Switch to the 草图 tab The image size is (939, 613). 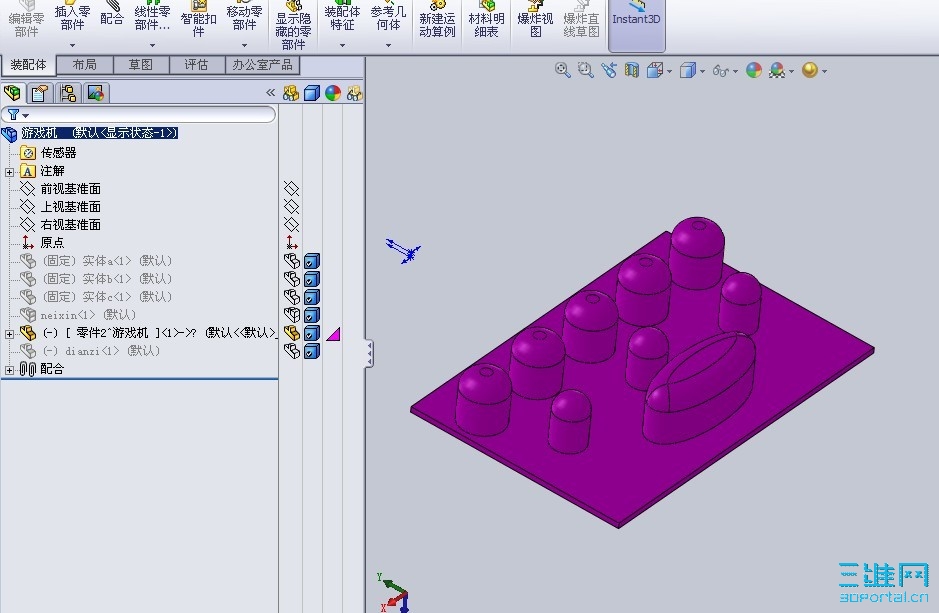coord(141,64)
